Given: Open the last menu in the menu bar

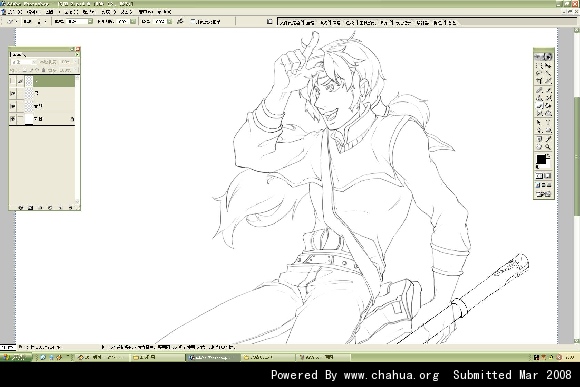Looking at the screenshot, I should pos(163,12).
